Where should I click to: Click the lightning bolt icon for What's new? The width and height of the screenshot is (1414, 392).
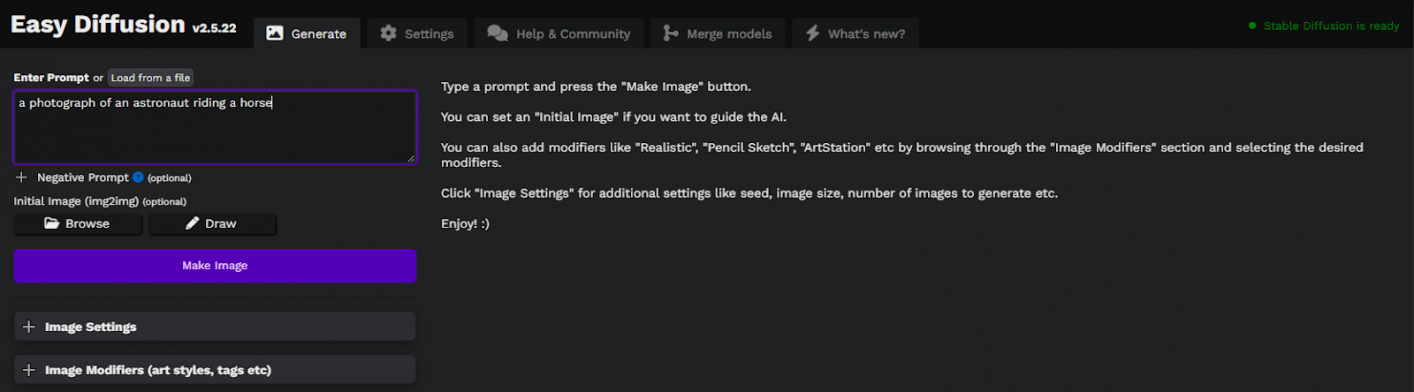coord(812,33)
